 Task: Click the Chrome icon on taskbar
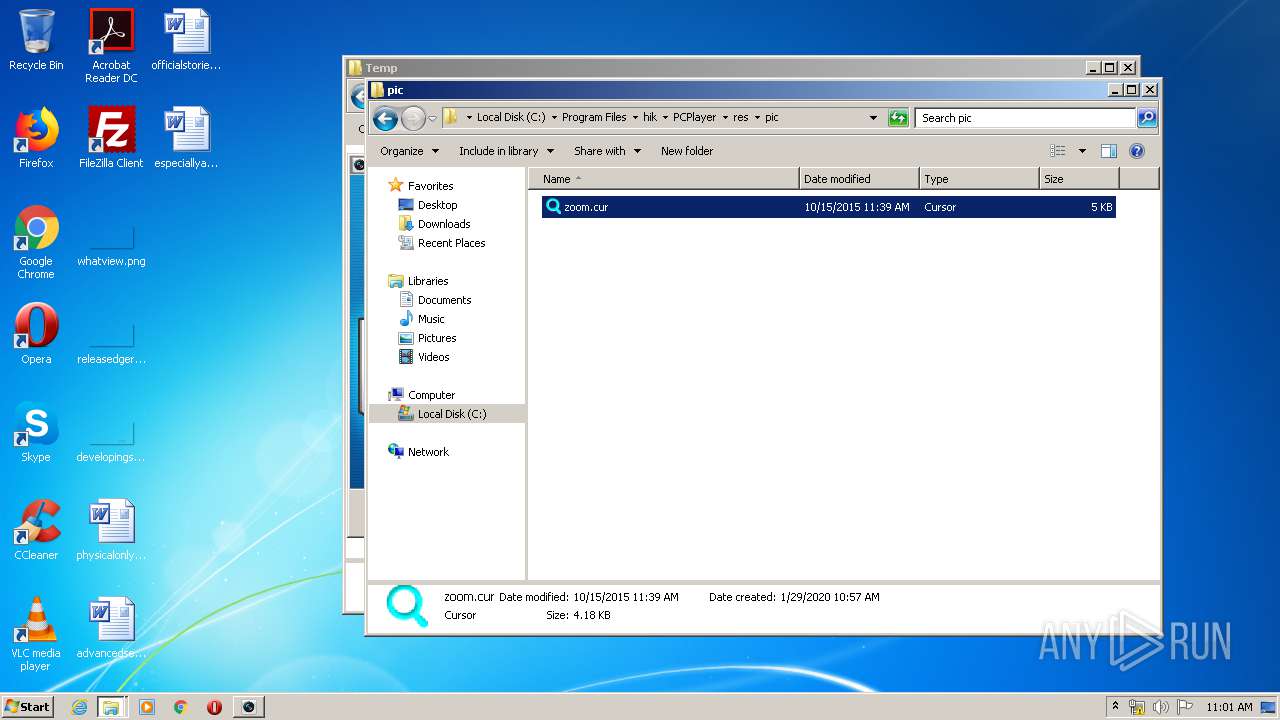pos(181,707)
